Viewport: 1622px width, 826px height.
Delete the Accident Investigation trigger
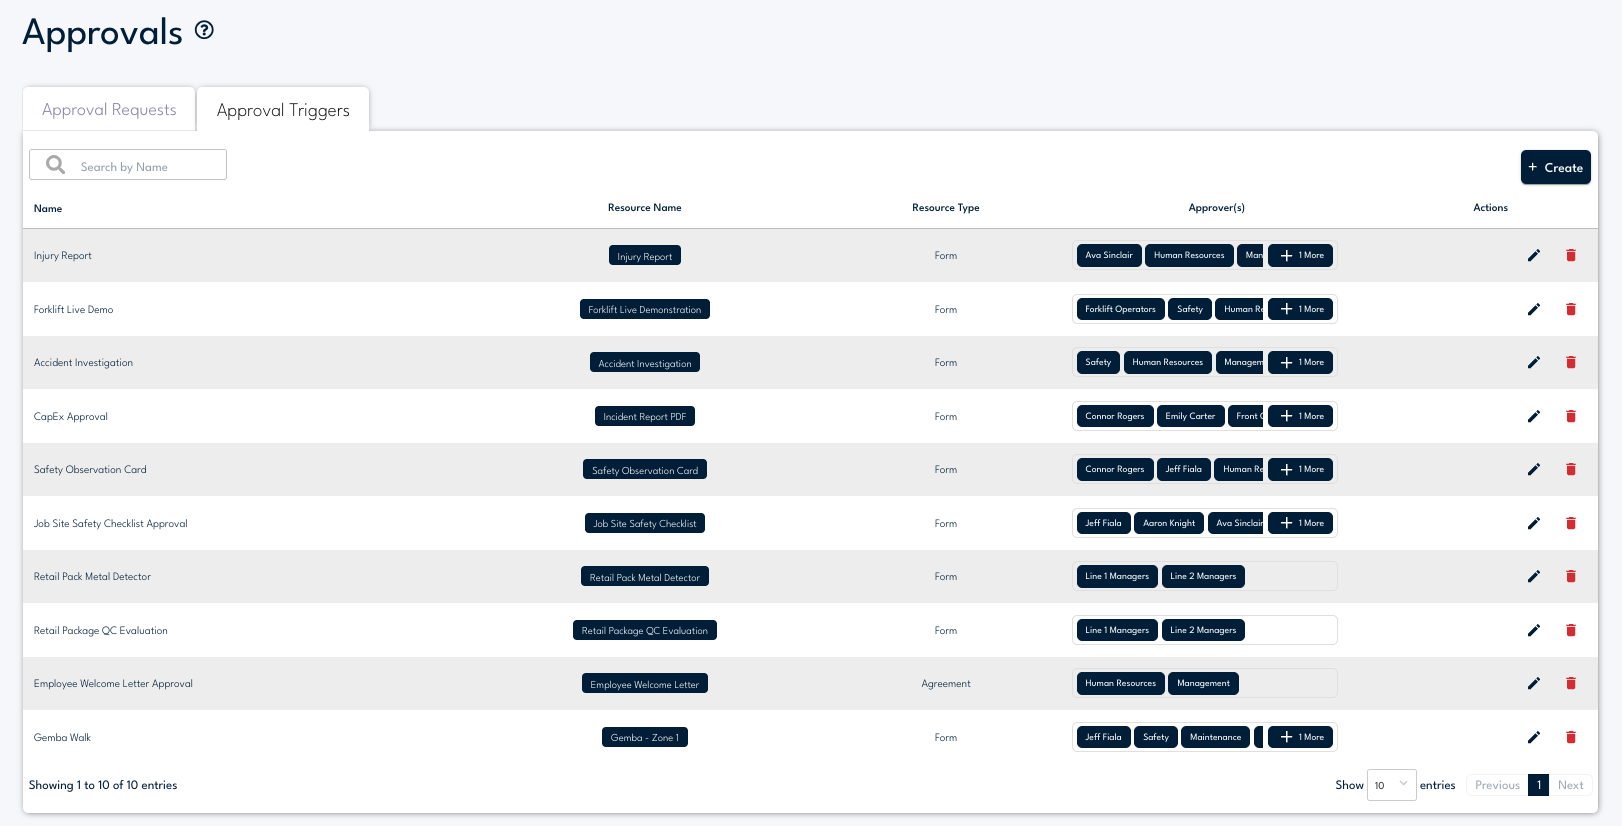coord(1570,363)
